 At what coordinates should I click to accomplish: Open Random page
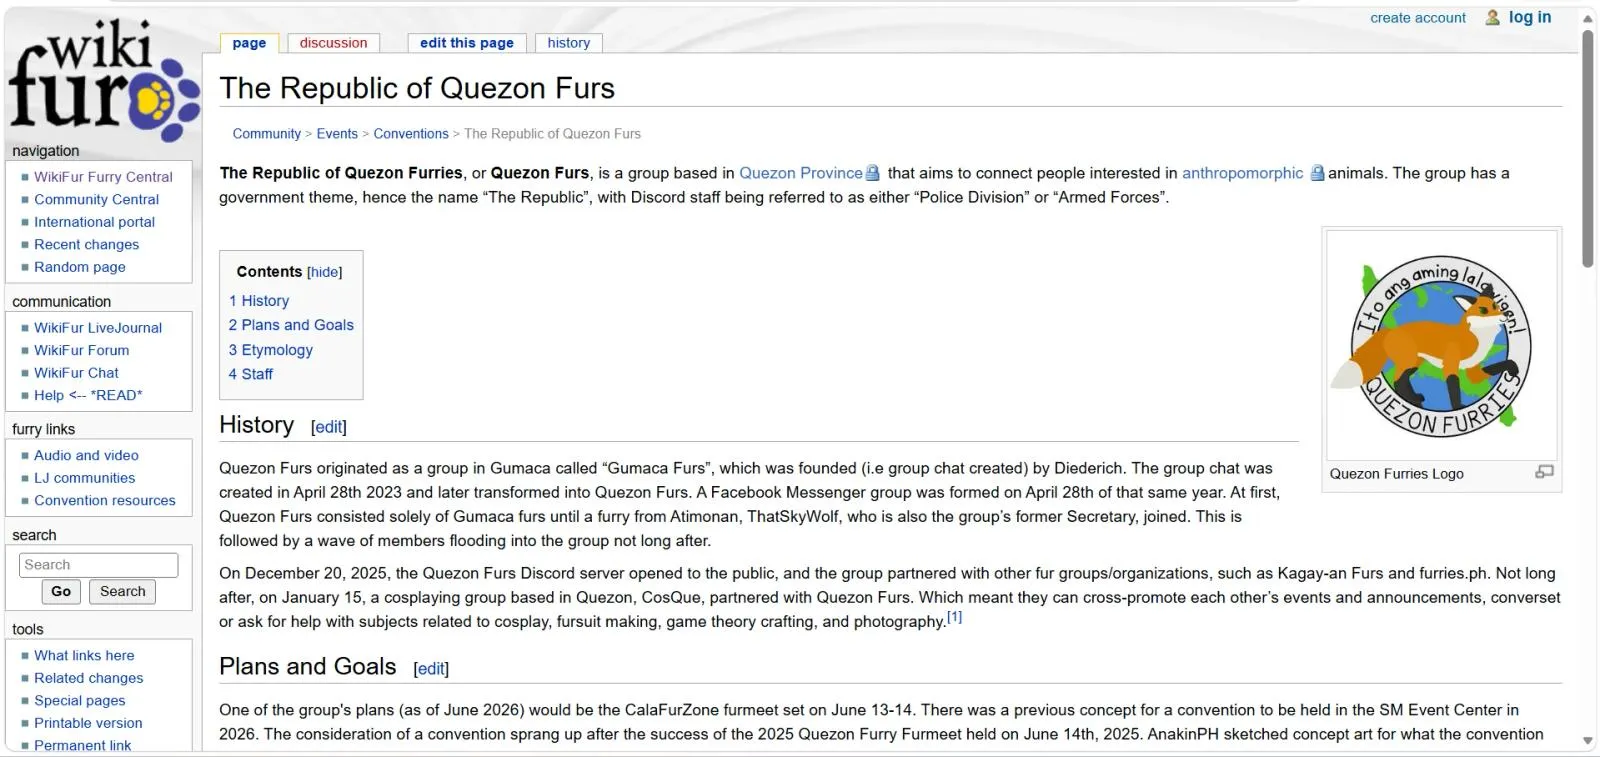coord(80,267)
